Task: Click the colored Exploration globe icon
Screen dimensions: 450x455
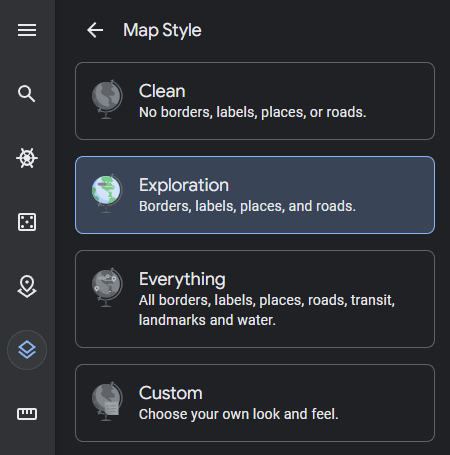Action: [x=107, y=193]
